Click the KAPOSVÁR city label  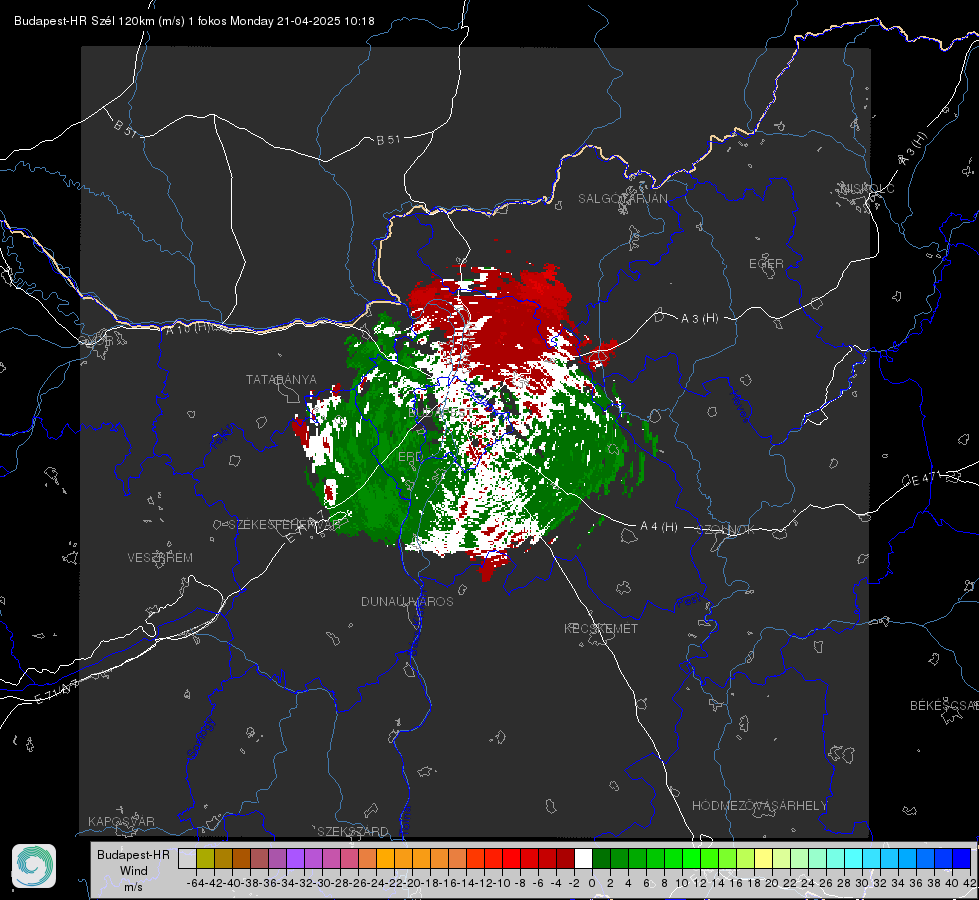pos(121,821)
